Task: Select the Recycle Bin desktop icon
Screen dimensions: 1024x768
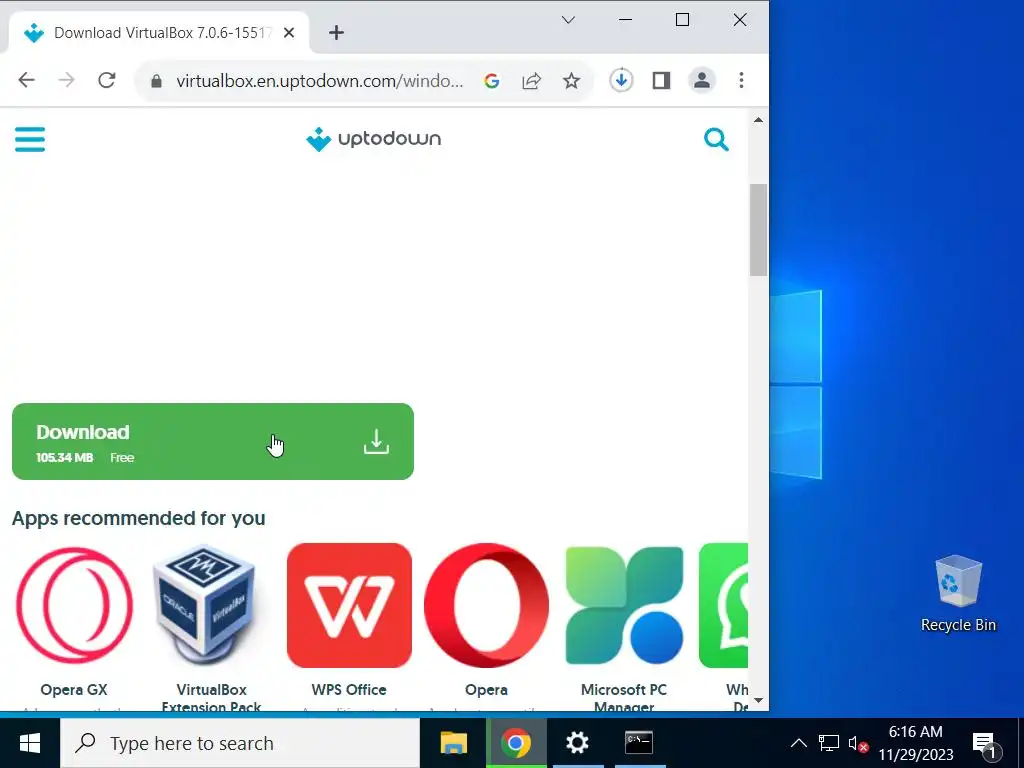Action: point(958,594)
